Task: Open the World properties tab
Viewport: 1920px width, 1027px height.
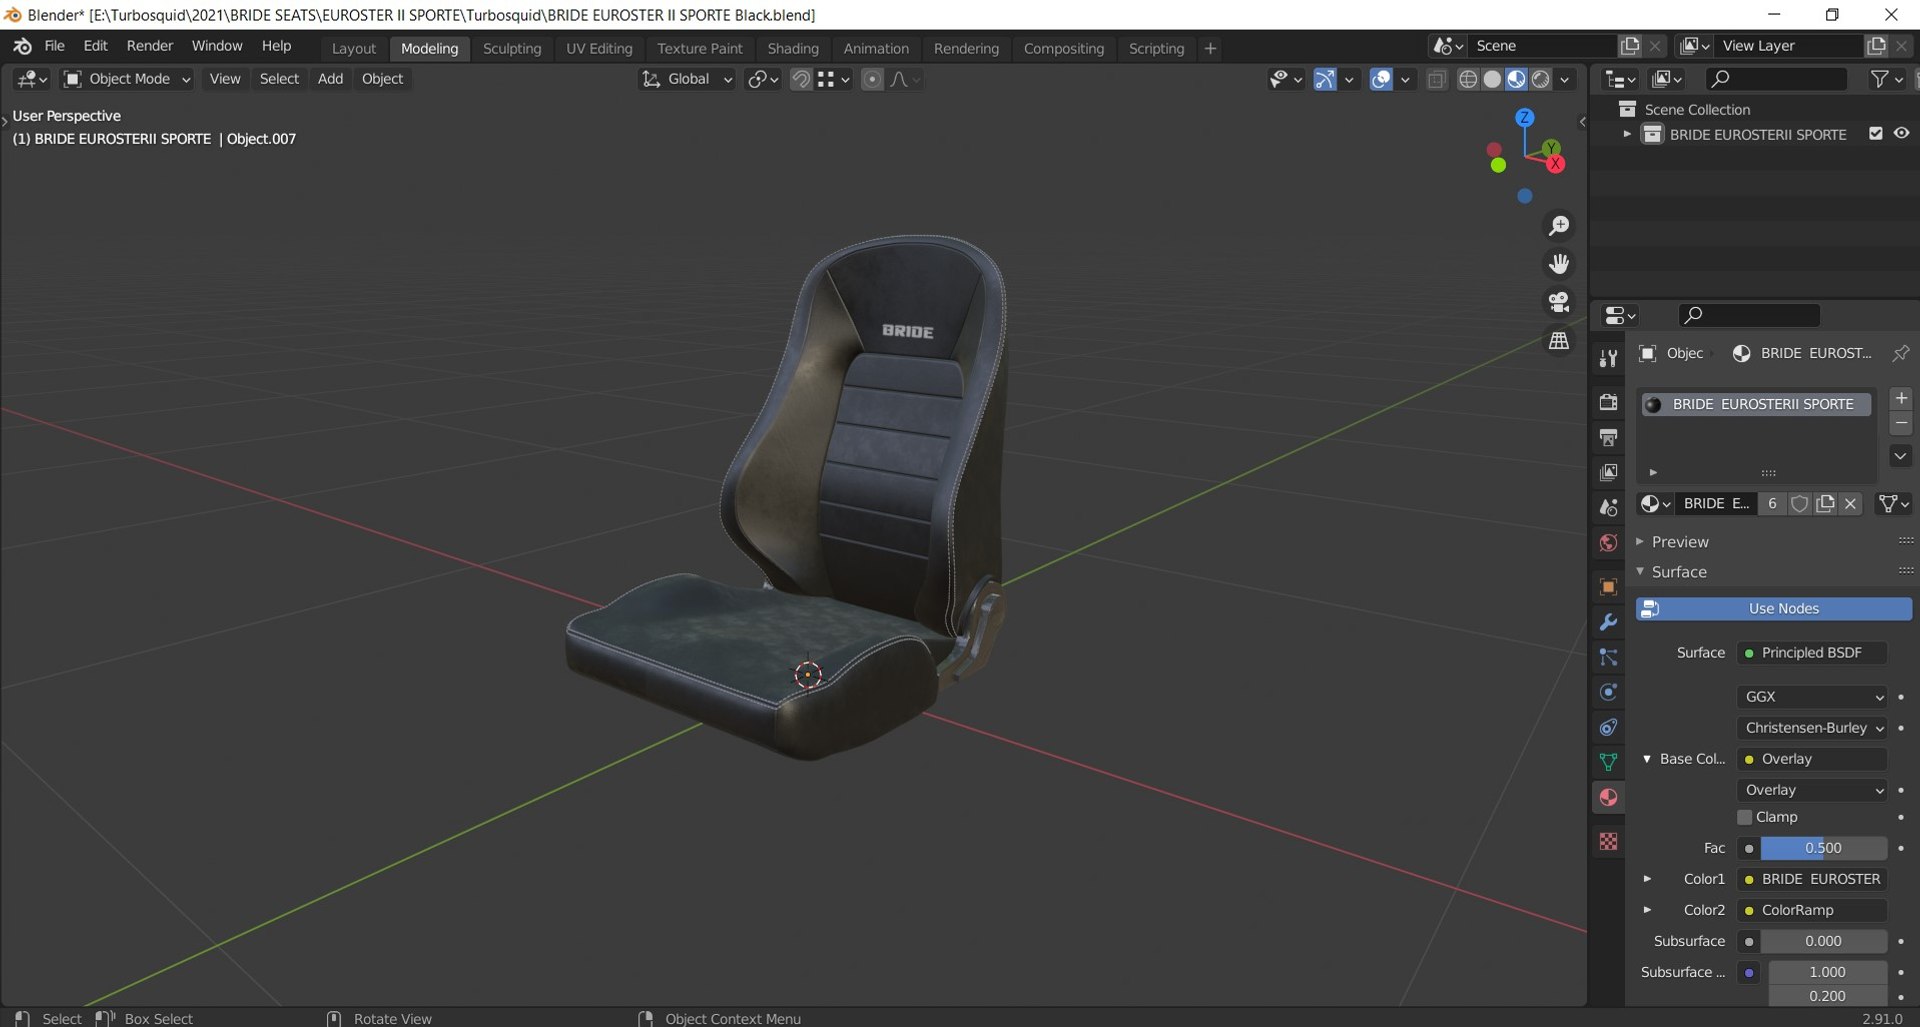Action: coord(1608,542)
